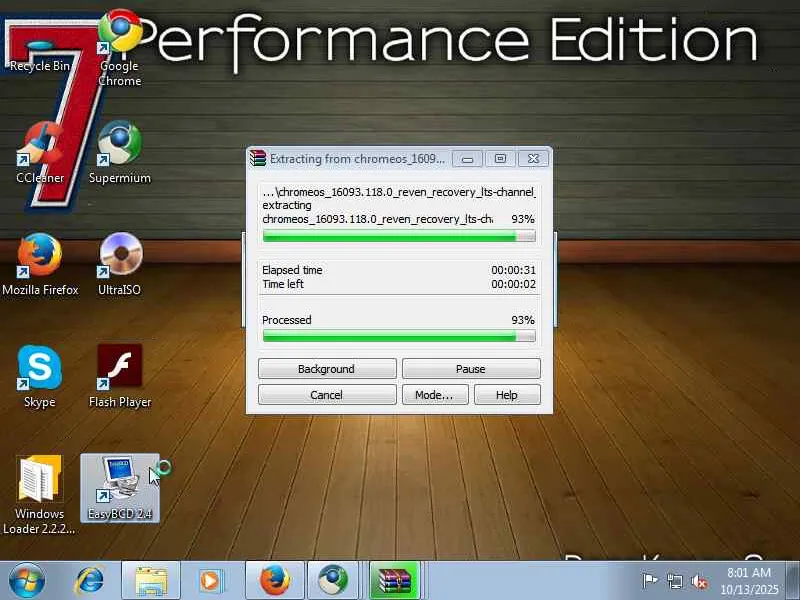Select the EasyBCD 2.4 desktop shortcut
The image size is (800, 600).
click(120, 488)
